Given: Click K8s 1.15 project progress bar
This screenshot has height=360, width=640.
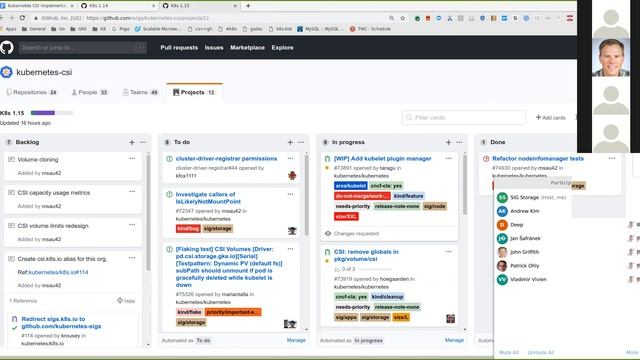Looking at the screenshot, I should click(x=52, y=113).
